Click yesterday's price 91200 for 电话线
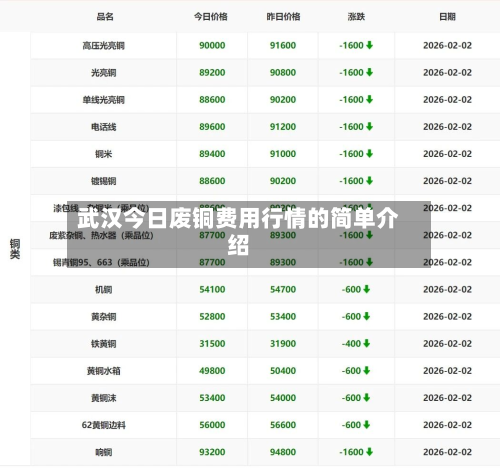 pos(283,127)
